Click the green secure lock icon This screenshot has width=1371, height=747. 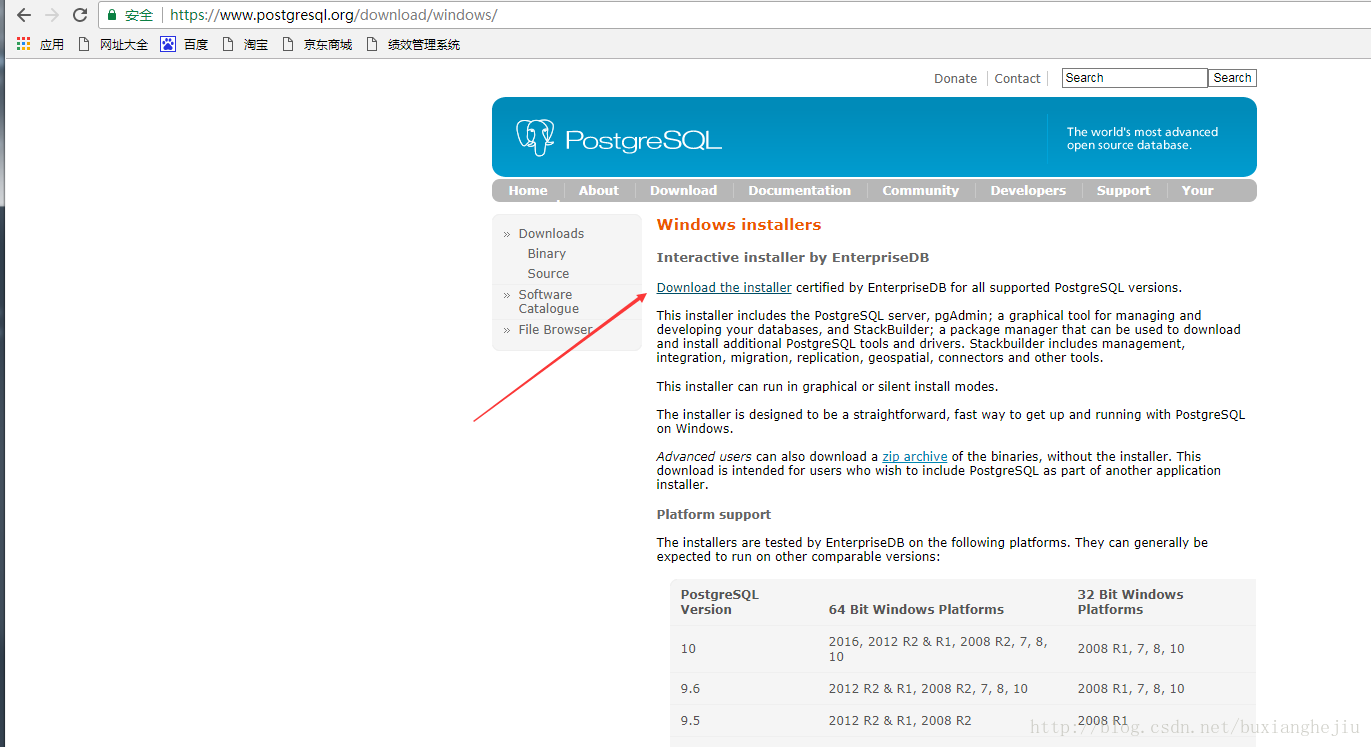pos(112,15)
